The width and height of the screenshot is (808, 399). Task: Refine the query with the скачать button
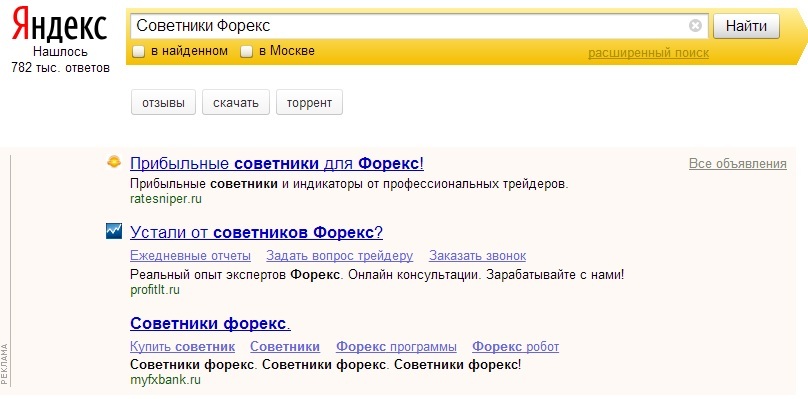tap(236, 103)
